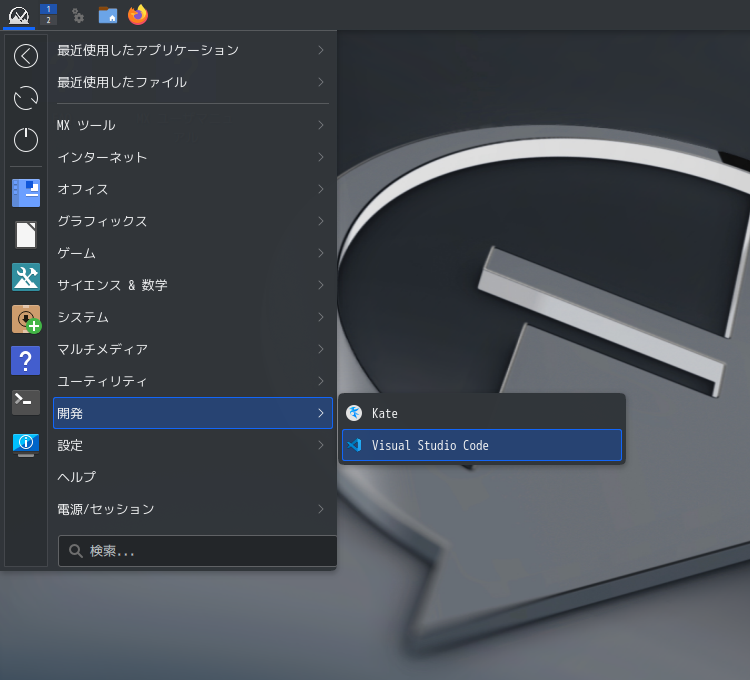Open the system information monitor icon
Viewport: 750px width, 680px height.
tap(26, 445)
